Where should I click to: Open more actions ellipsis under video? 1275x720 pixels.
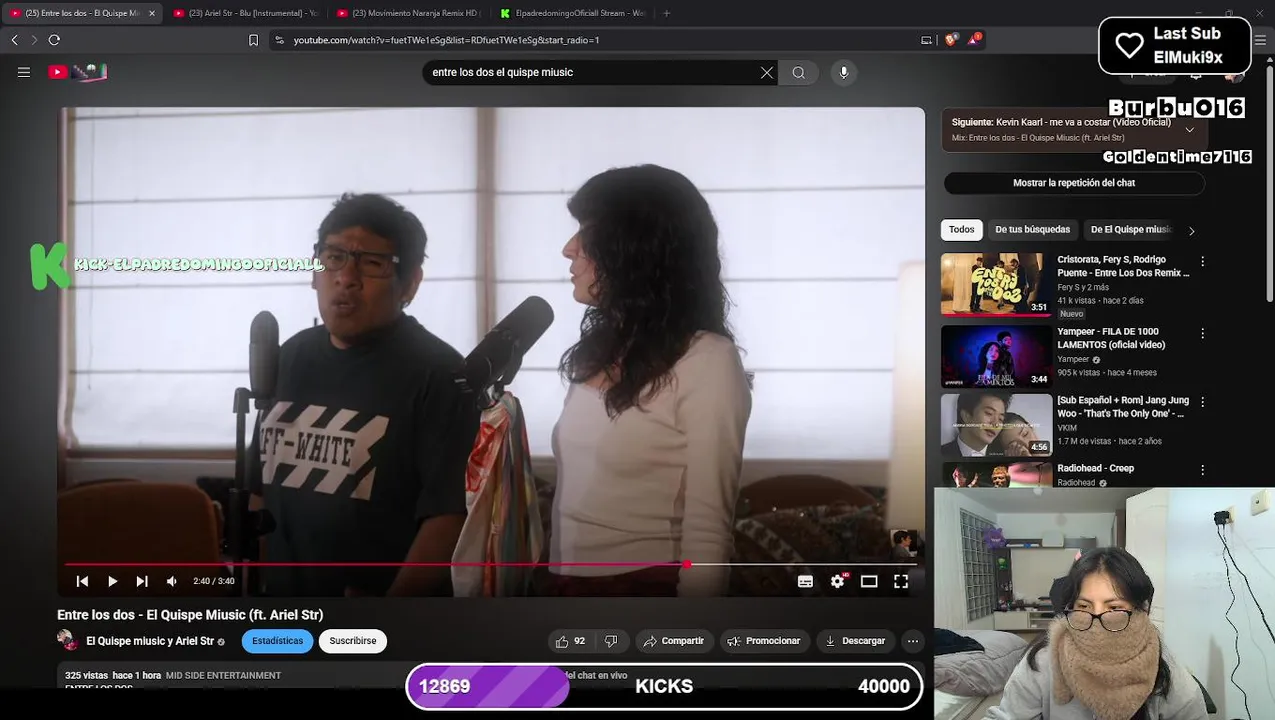click(x=912, y=641)
